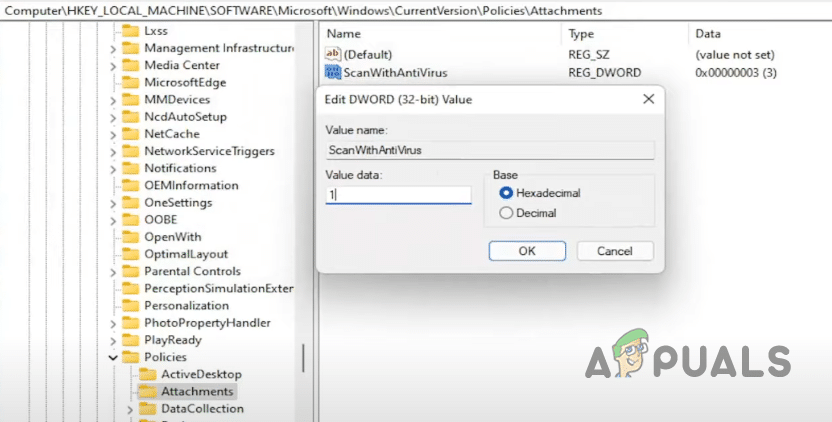Click the Type column header

[x=580, y=34]
